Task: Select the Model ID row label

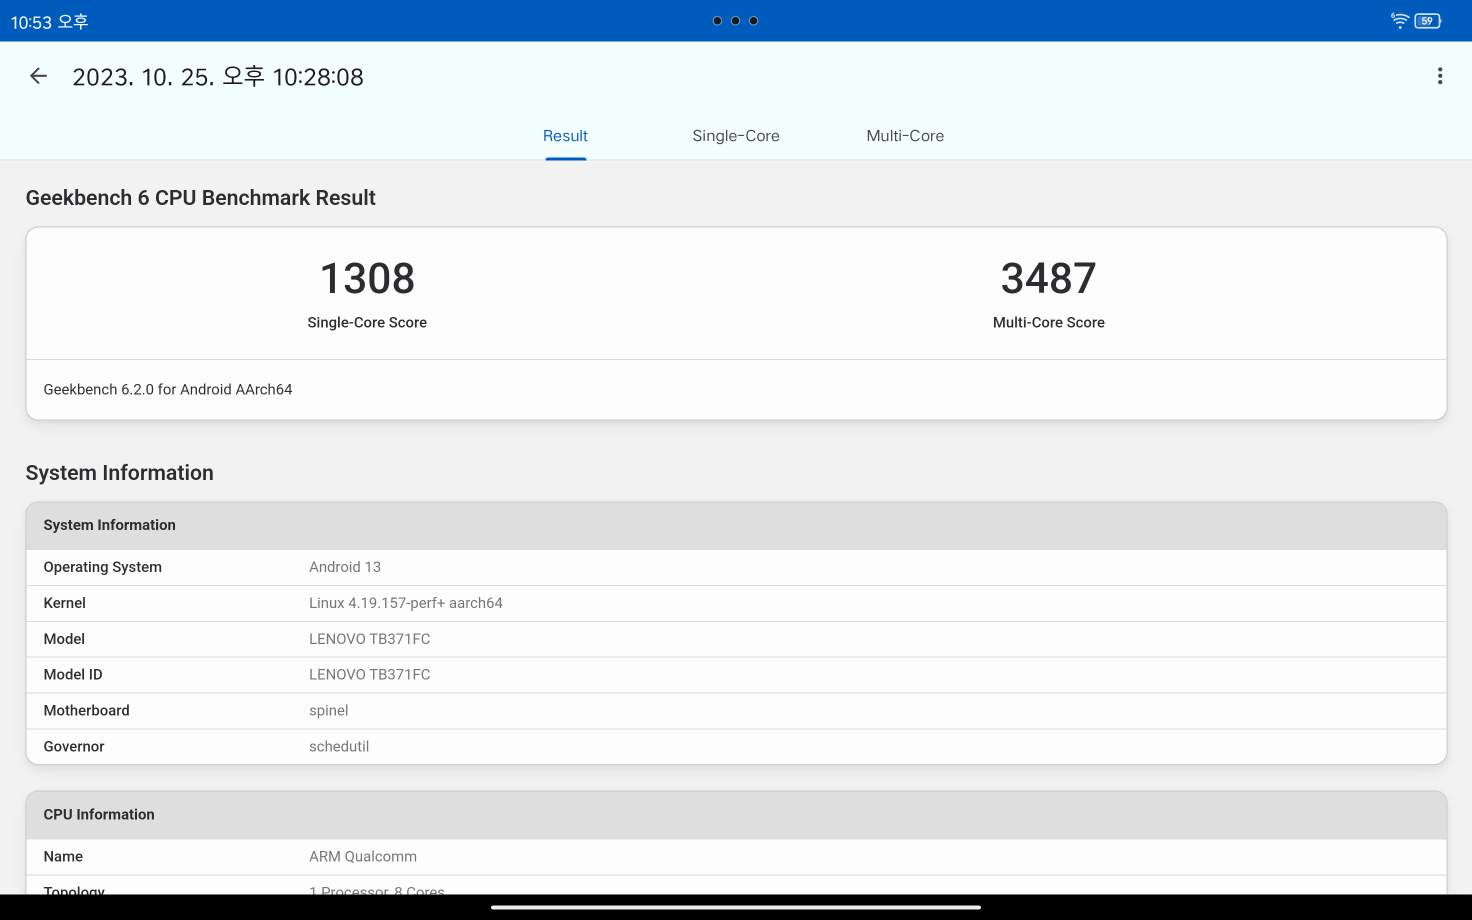Action: [x=73, y=675]
